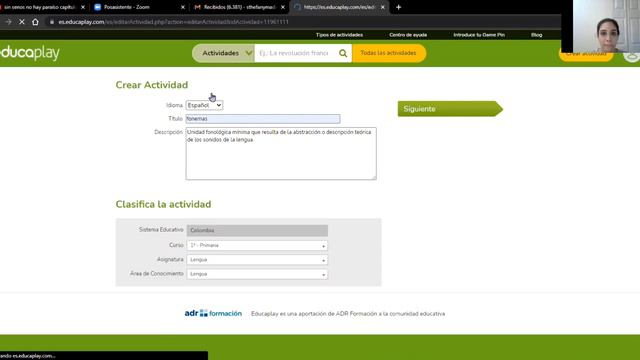The width and height of the screenshot is (640, 360).
Task: Click the Descripción resize handle corner
Action: click(x=374, y=177)
